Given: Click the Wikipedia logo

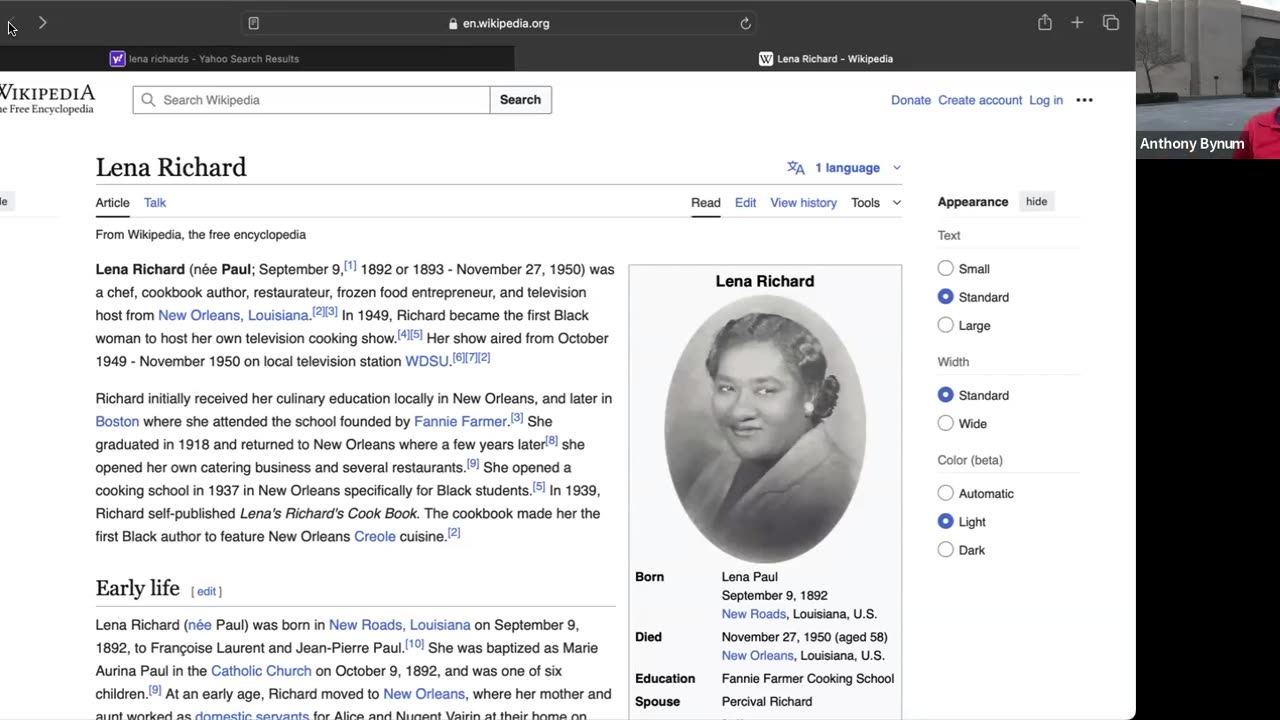Looking at the screenshot, I should point(47,99).
